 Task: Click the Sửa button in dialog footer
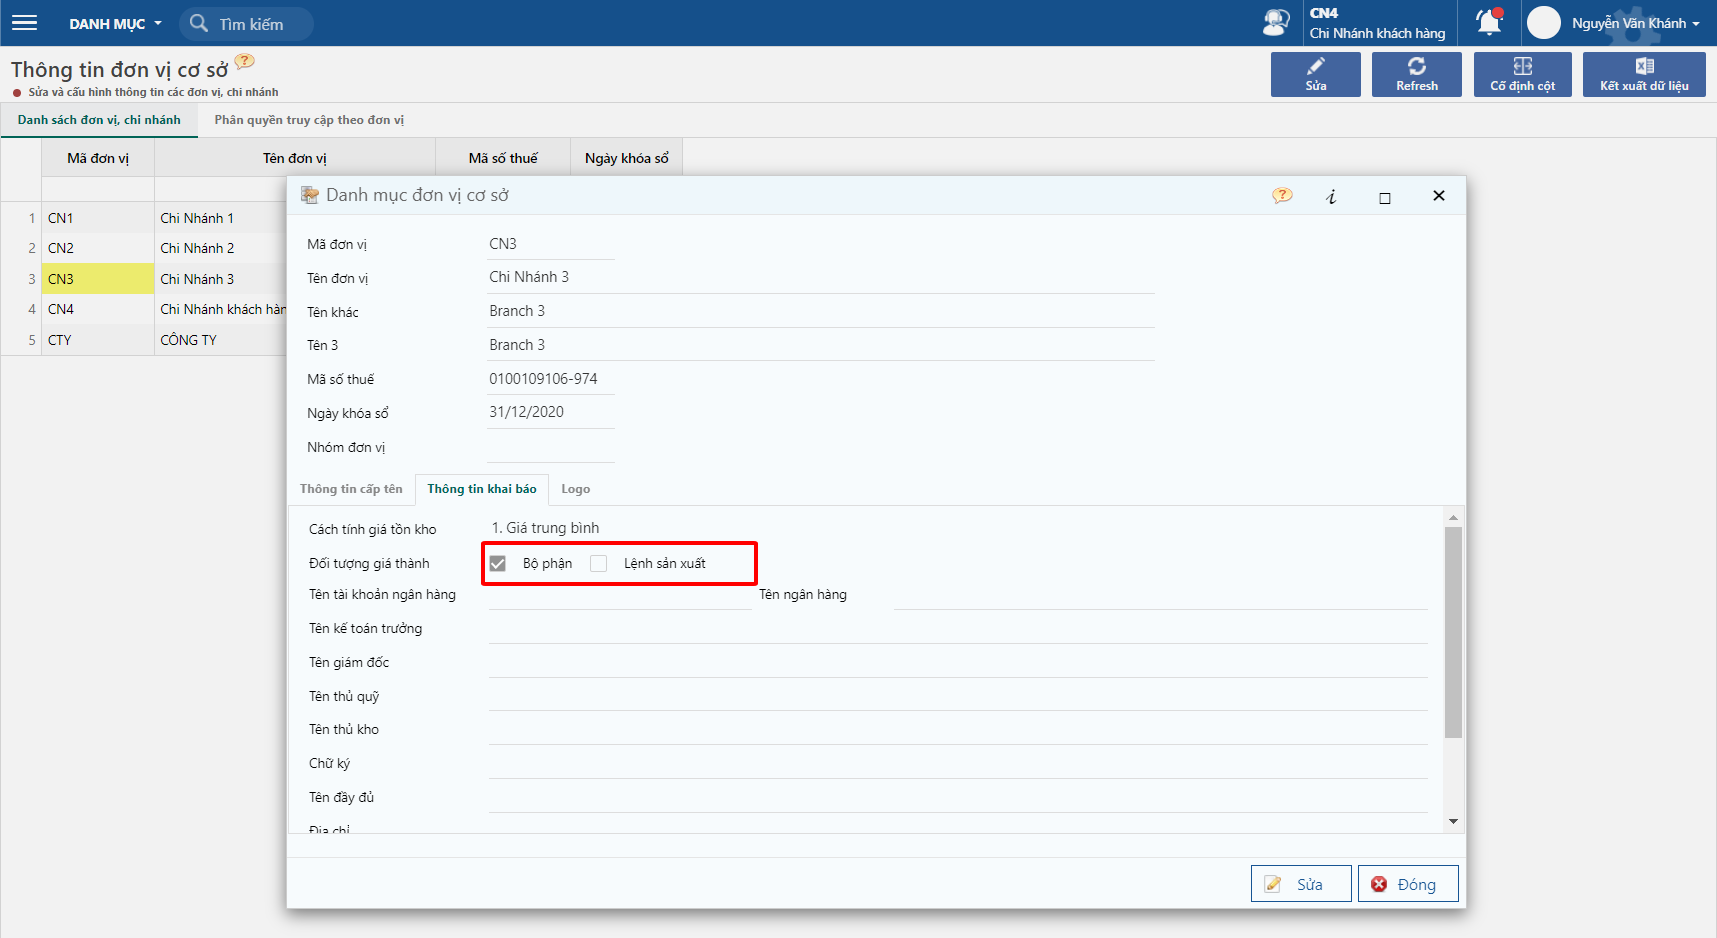[1301, 884]
